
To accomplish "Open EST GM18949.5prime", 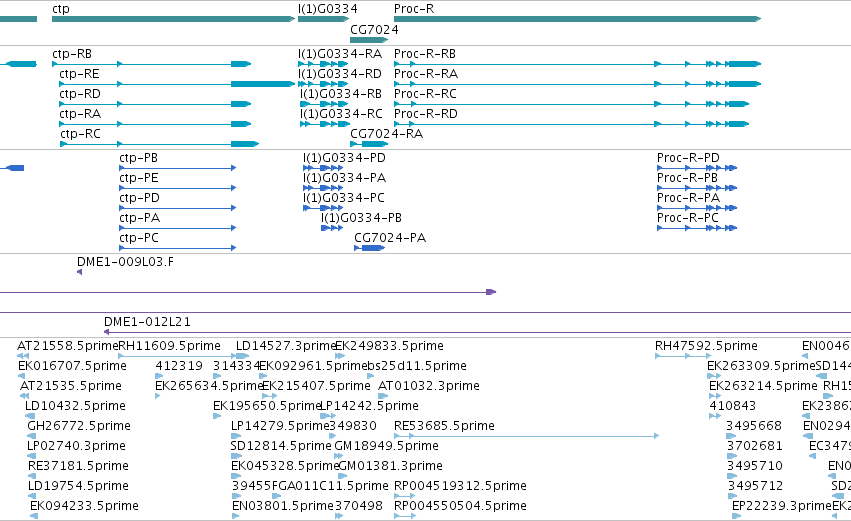I will [386, 446].
